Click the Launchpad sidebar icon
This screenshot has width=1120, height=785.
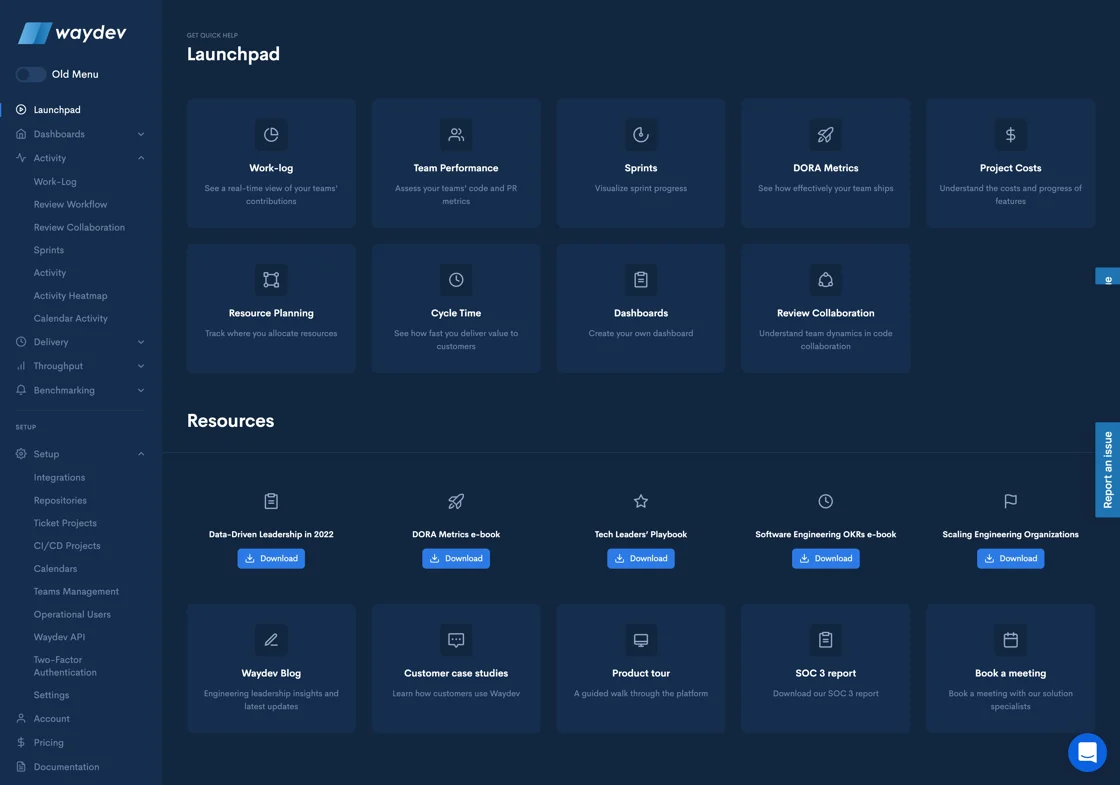(21, 109)
